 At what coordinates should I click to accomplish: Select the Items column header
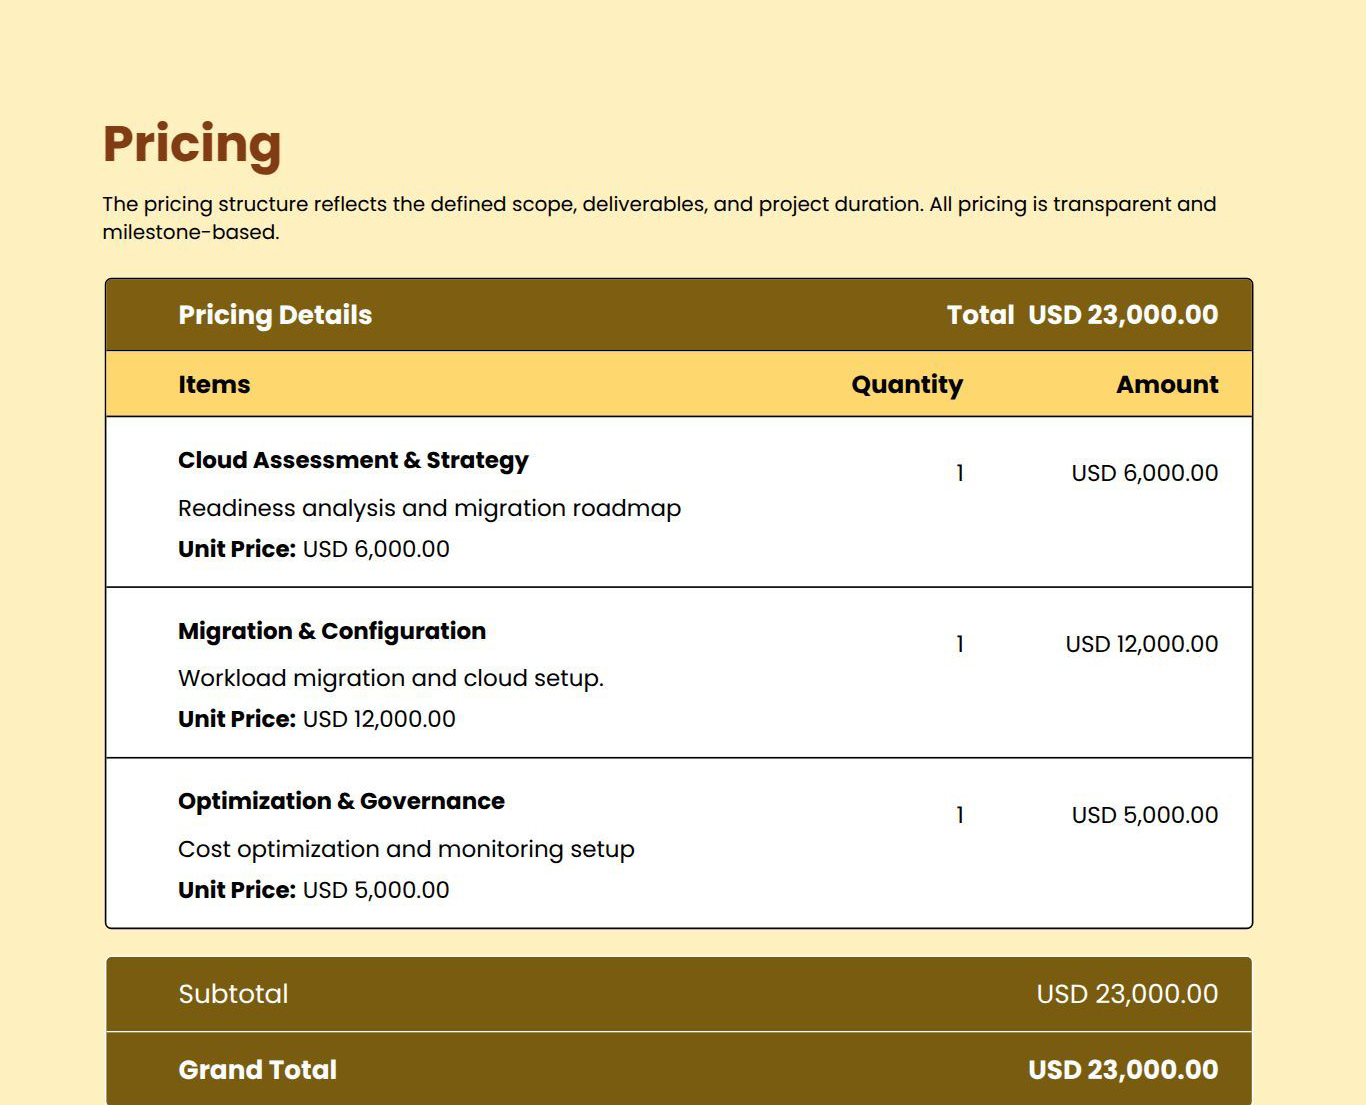214,385
